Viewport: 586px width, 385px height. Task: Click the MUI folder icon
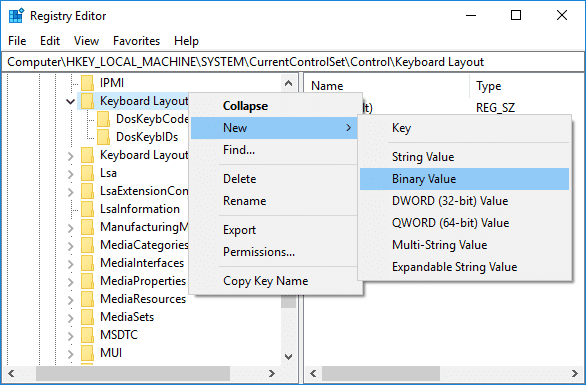[87, 352]
